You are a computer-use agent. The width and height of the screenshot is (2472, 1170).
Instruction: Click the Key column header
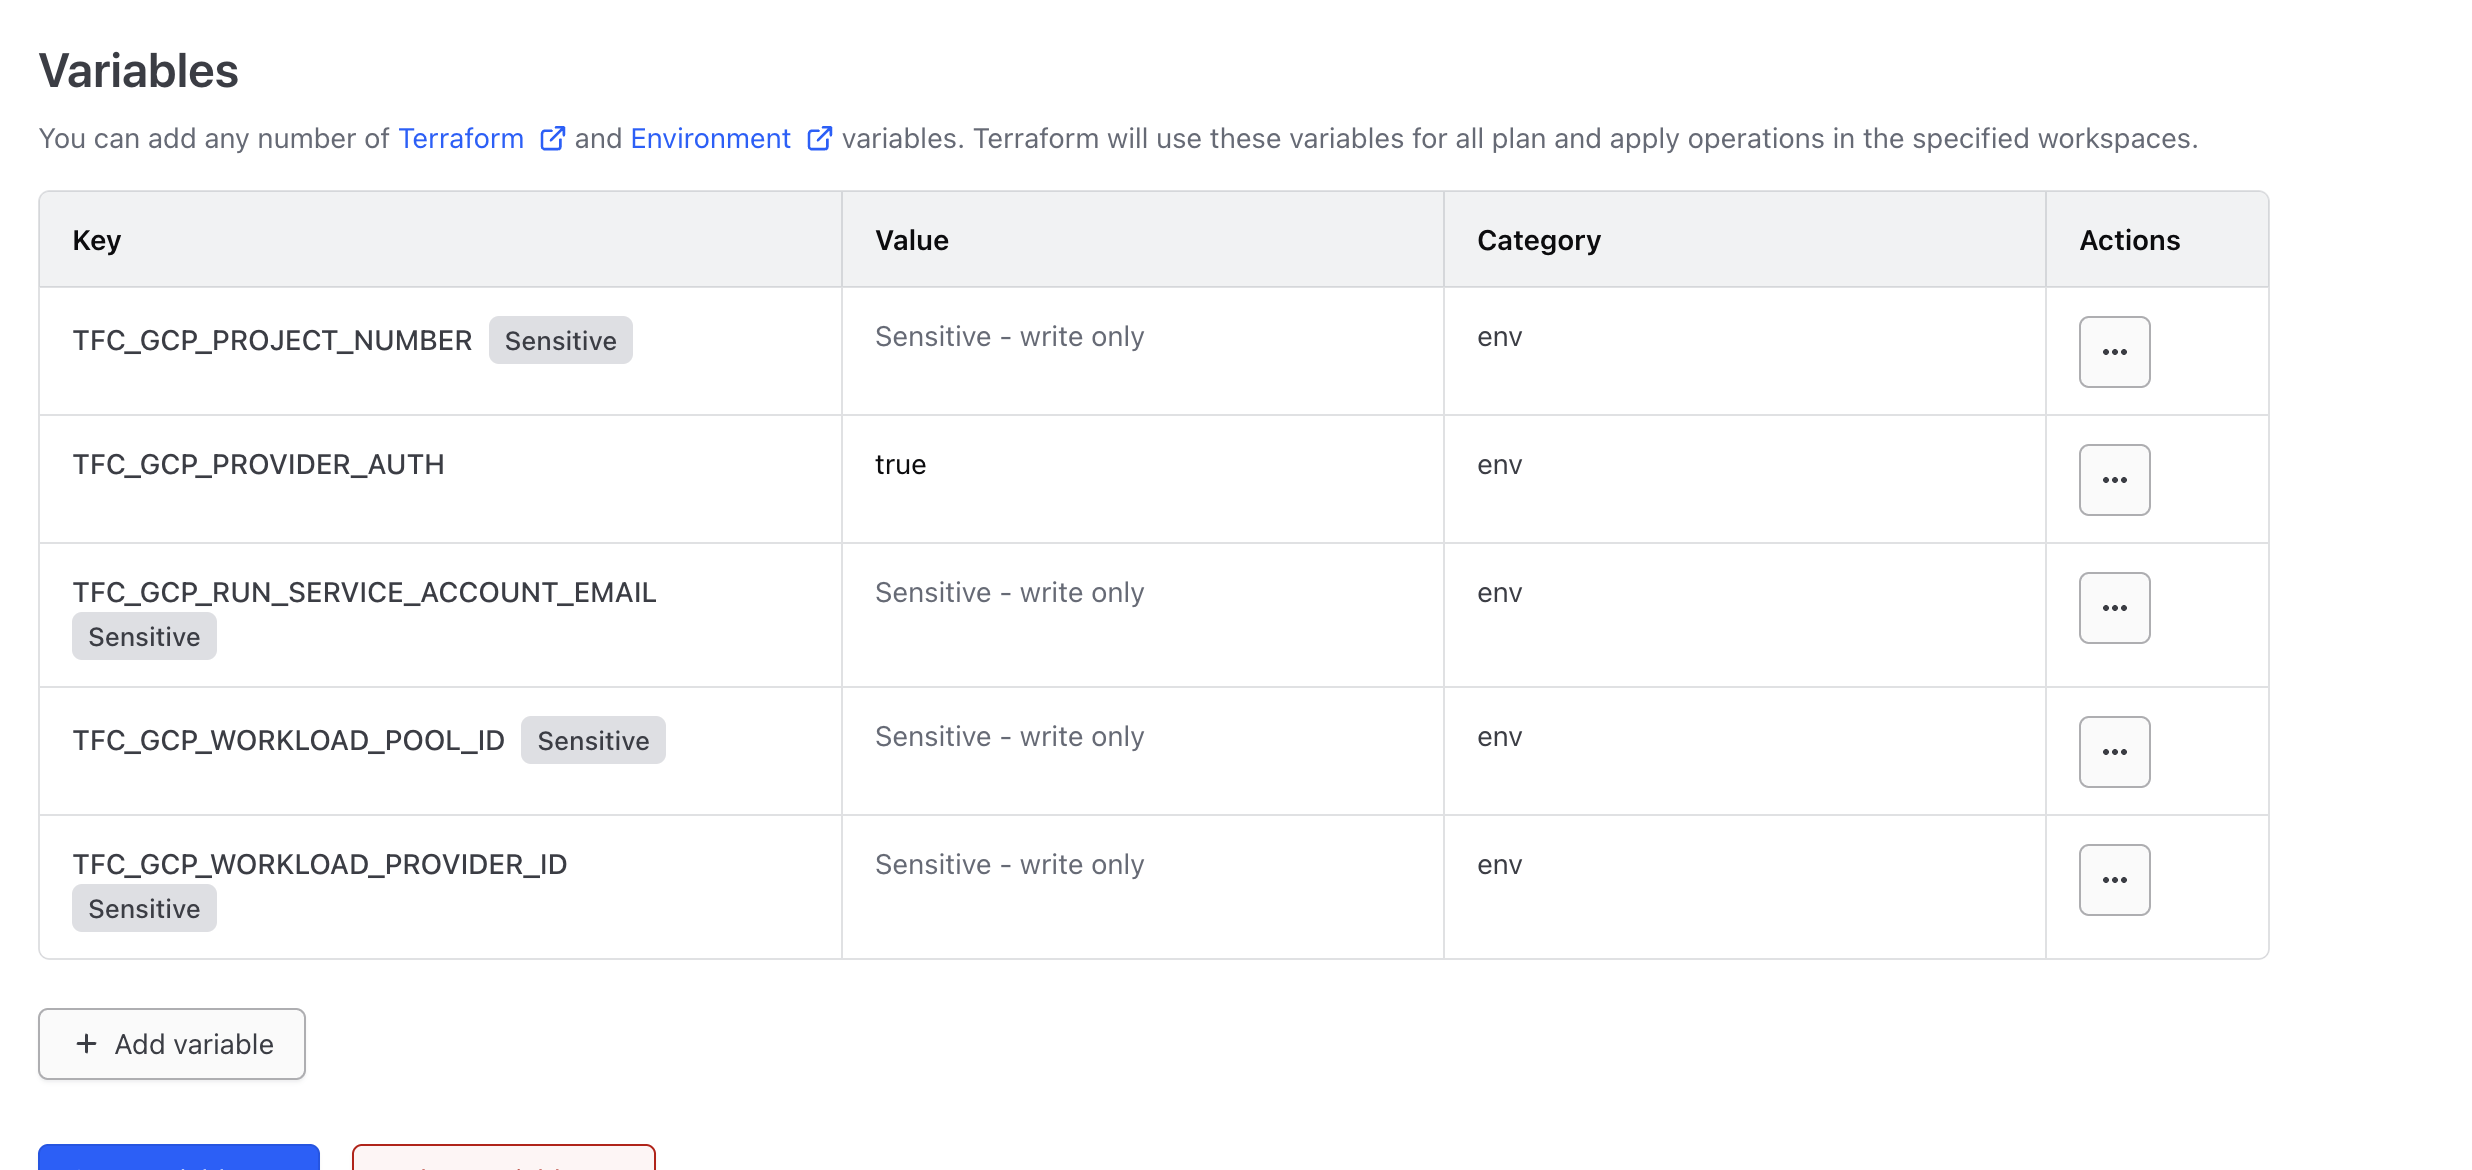click(x=97, y=241)
